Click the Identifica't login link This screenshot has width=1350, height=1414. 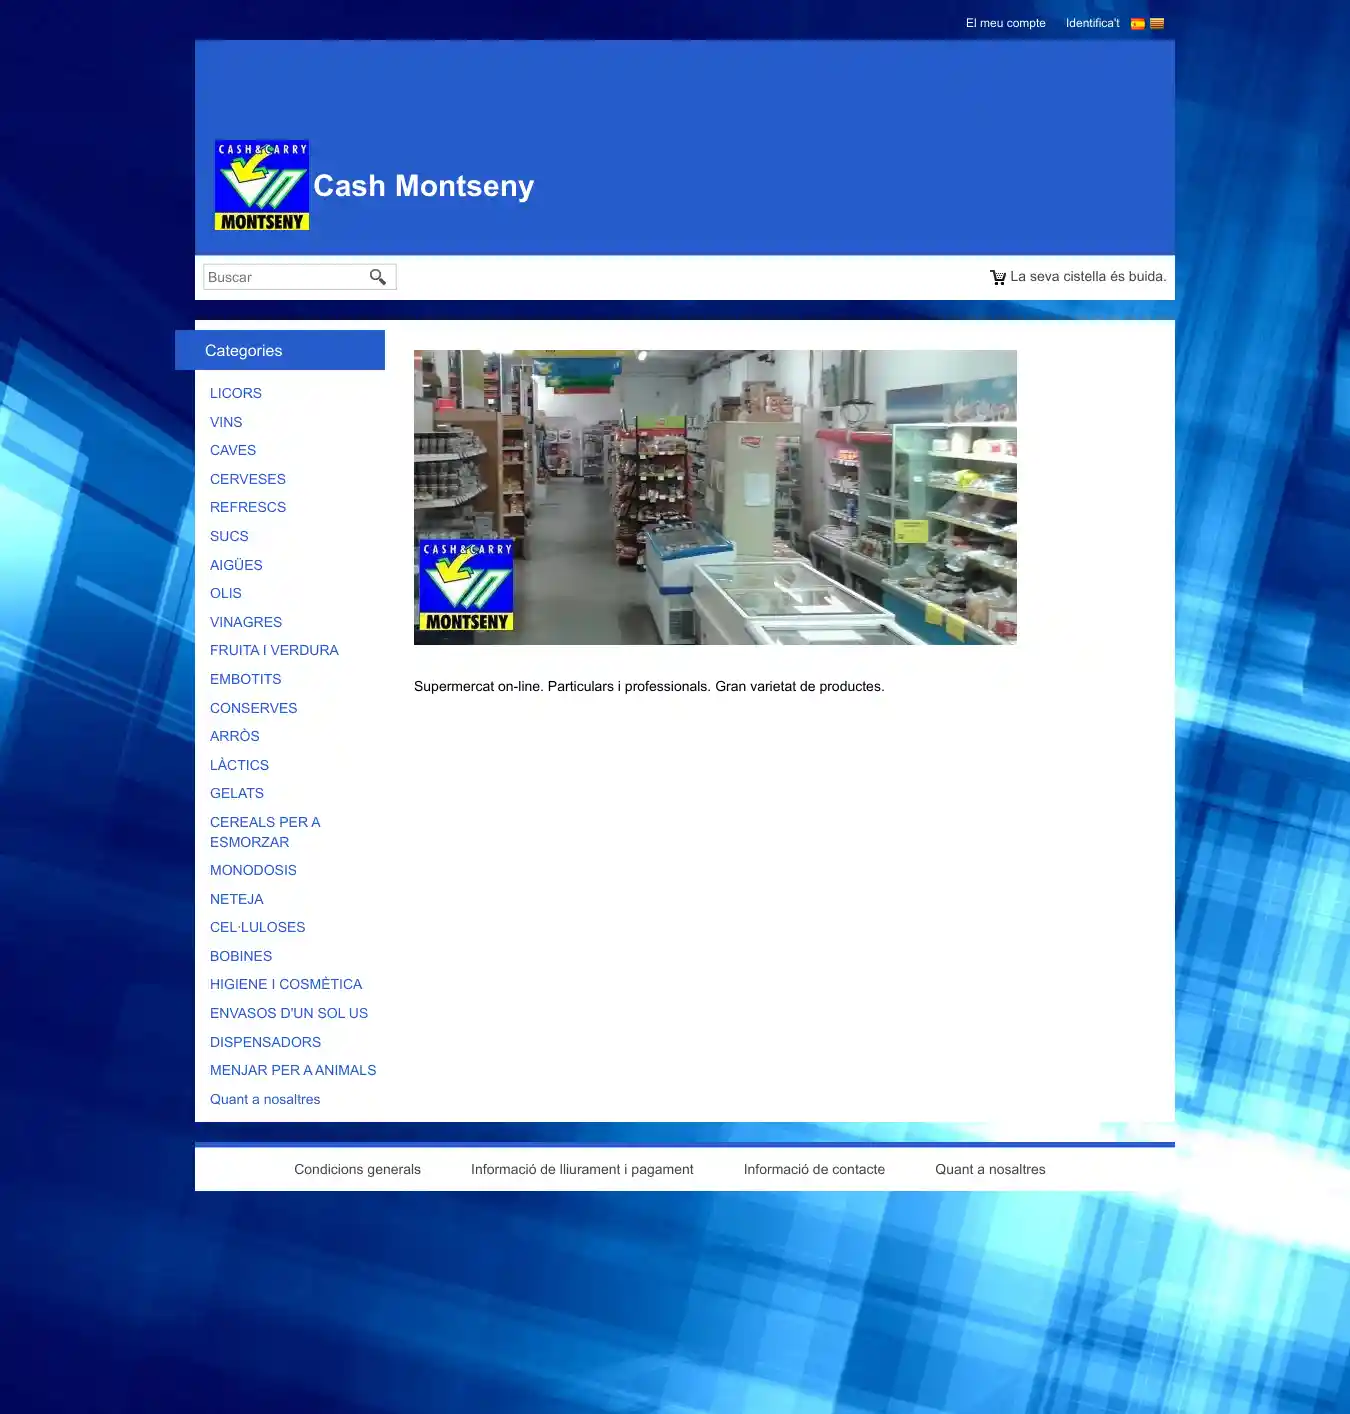pyautogui.click(x=1092, y=23)
